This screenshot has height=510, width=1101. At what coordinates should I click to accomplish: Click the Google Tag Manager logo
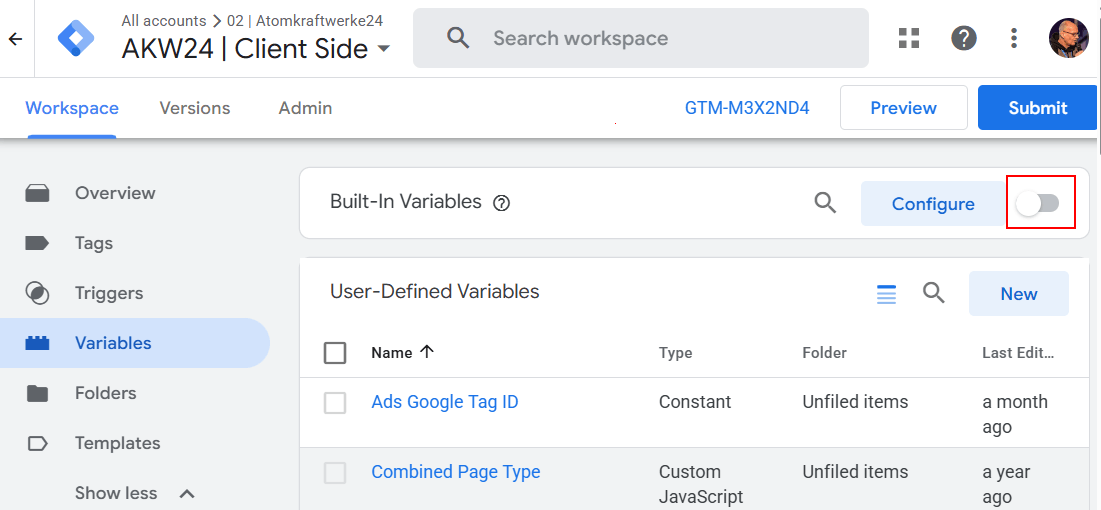(x=75, y=39)
